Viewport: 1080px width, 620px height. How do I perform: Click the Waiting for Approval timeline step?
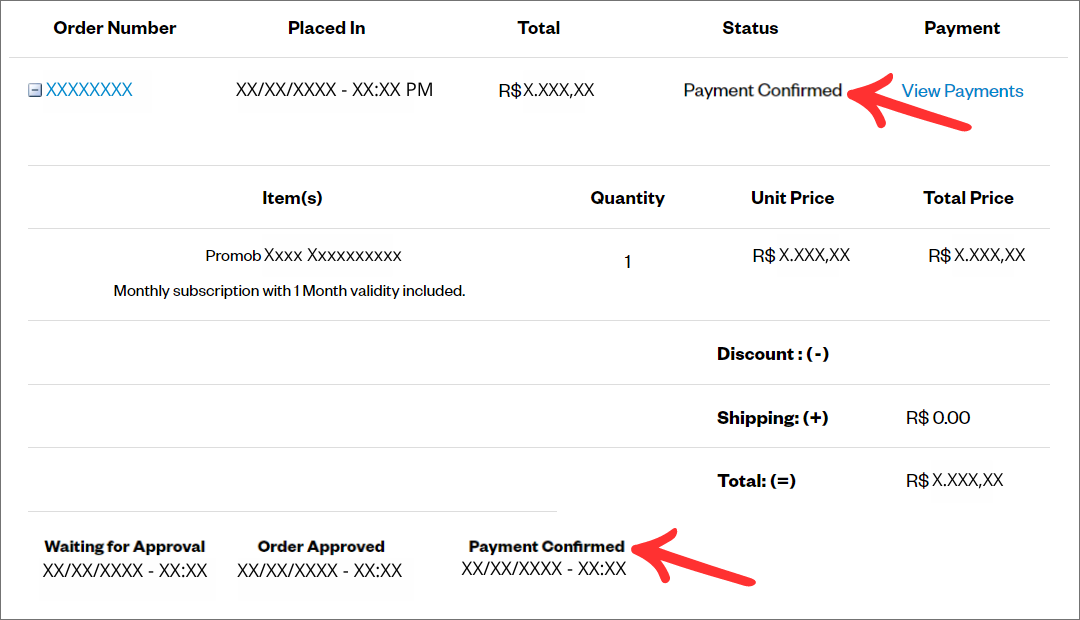pos(125,547)
